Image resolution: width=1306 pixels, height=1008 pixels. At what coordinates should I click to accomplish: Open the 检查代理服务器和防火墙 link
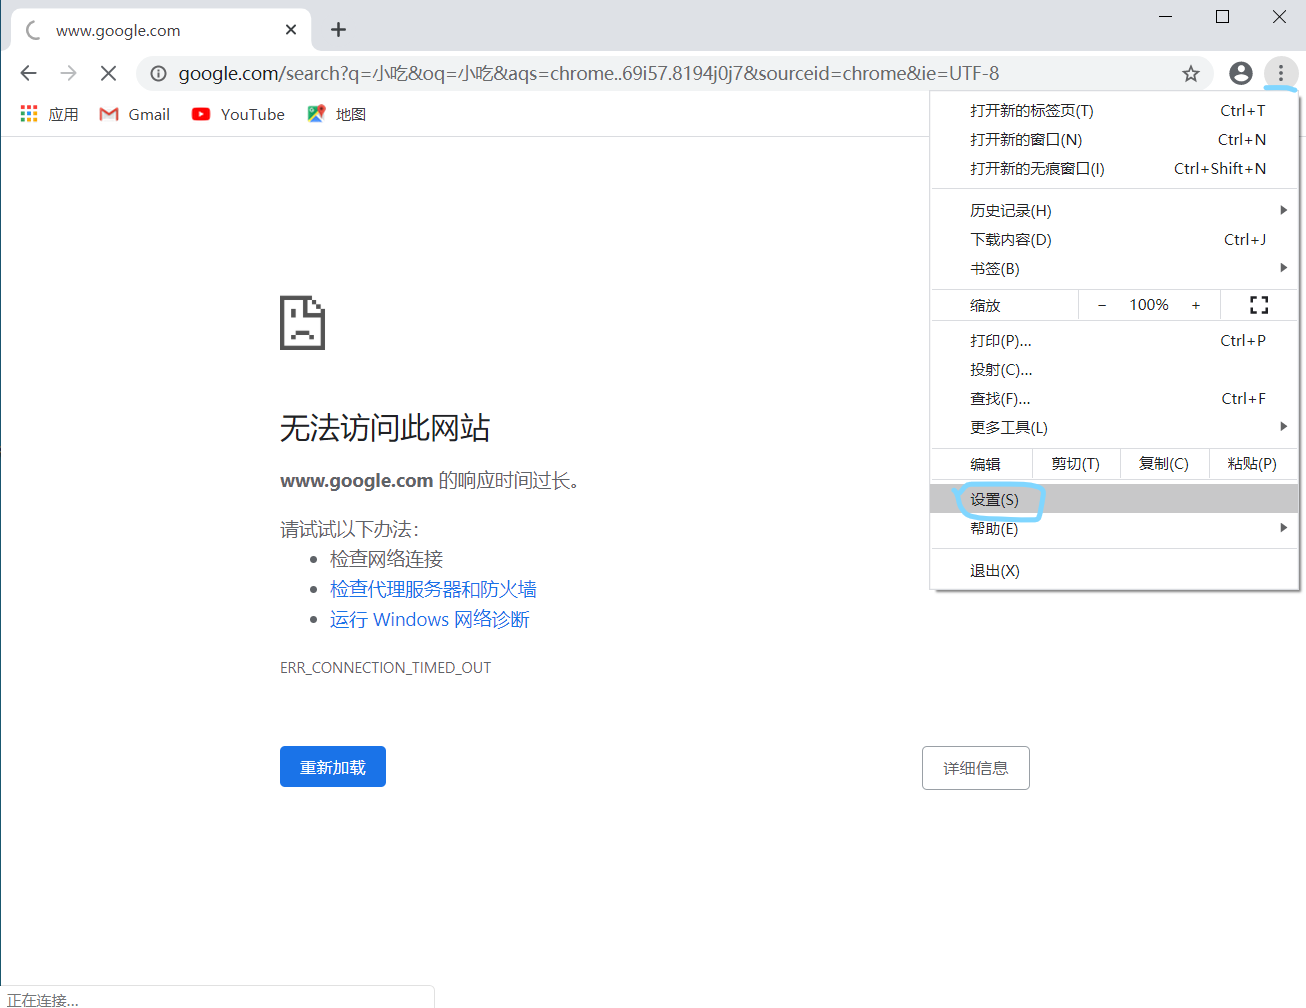[x=433, y=589]
